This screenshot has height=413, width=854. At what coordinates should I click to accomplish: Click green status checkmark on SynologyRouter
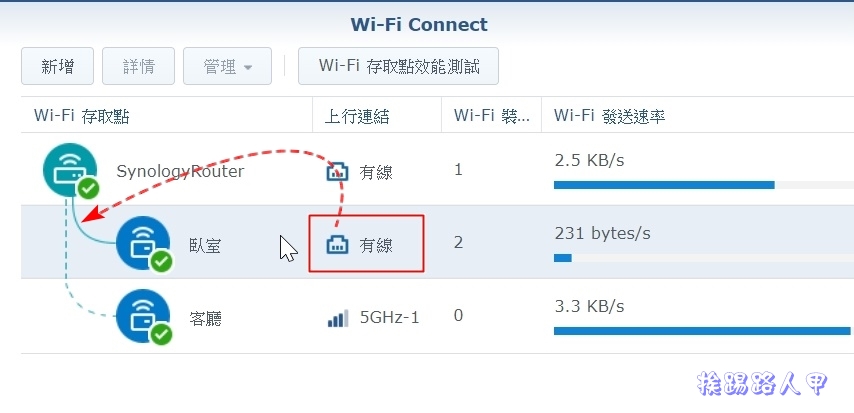(88, 189)
